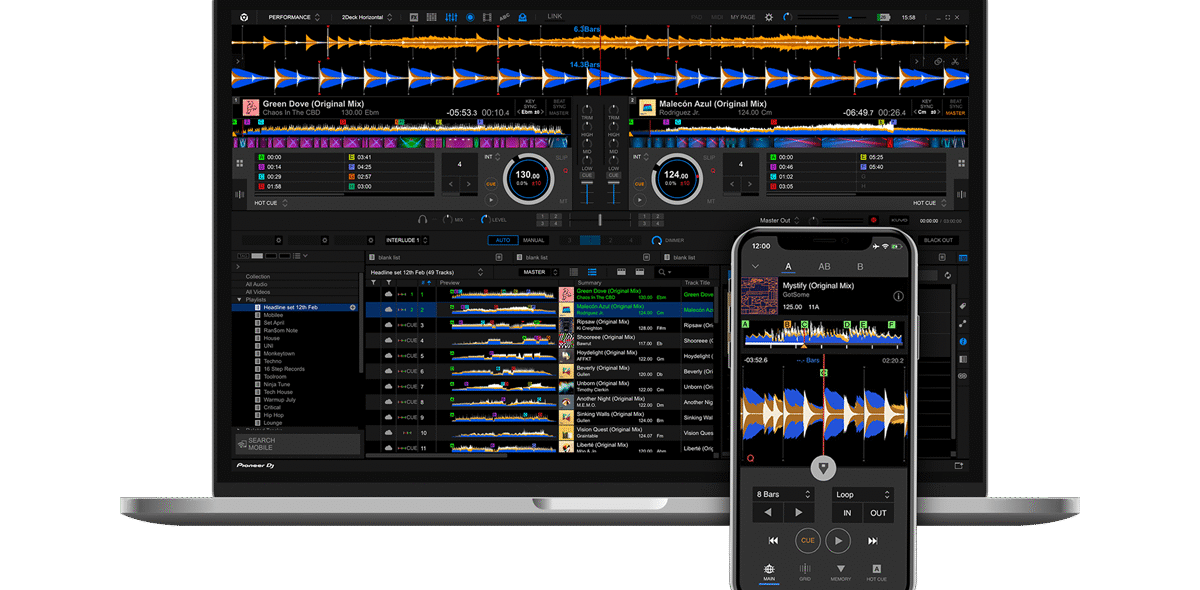Jump to hot cue E 03:41 on deck 1
1200x590 pixels.
tap(391, 157)
